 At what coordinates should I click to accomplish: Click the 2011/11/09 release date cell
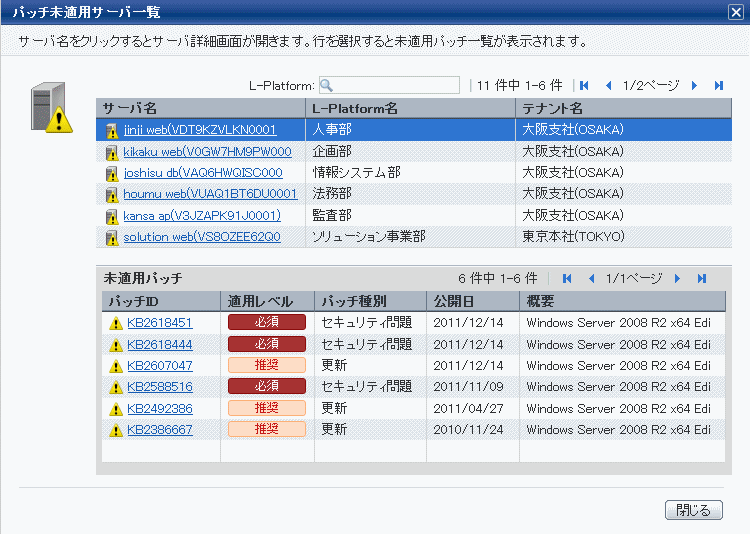[x=473, y=387]
